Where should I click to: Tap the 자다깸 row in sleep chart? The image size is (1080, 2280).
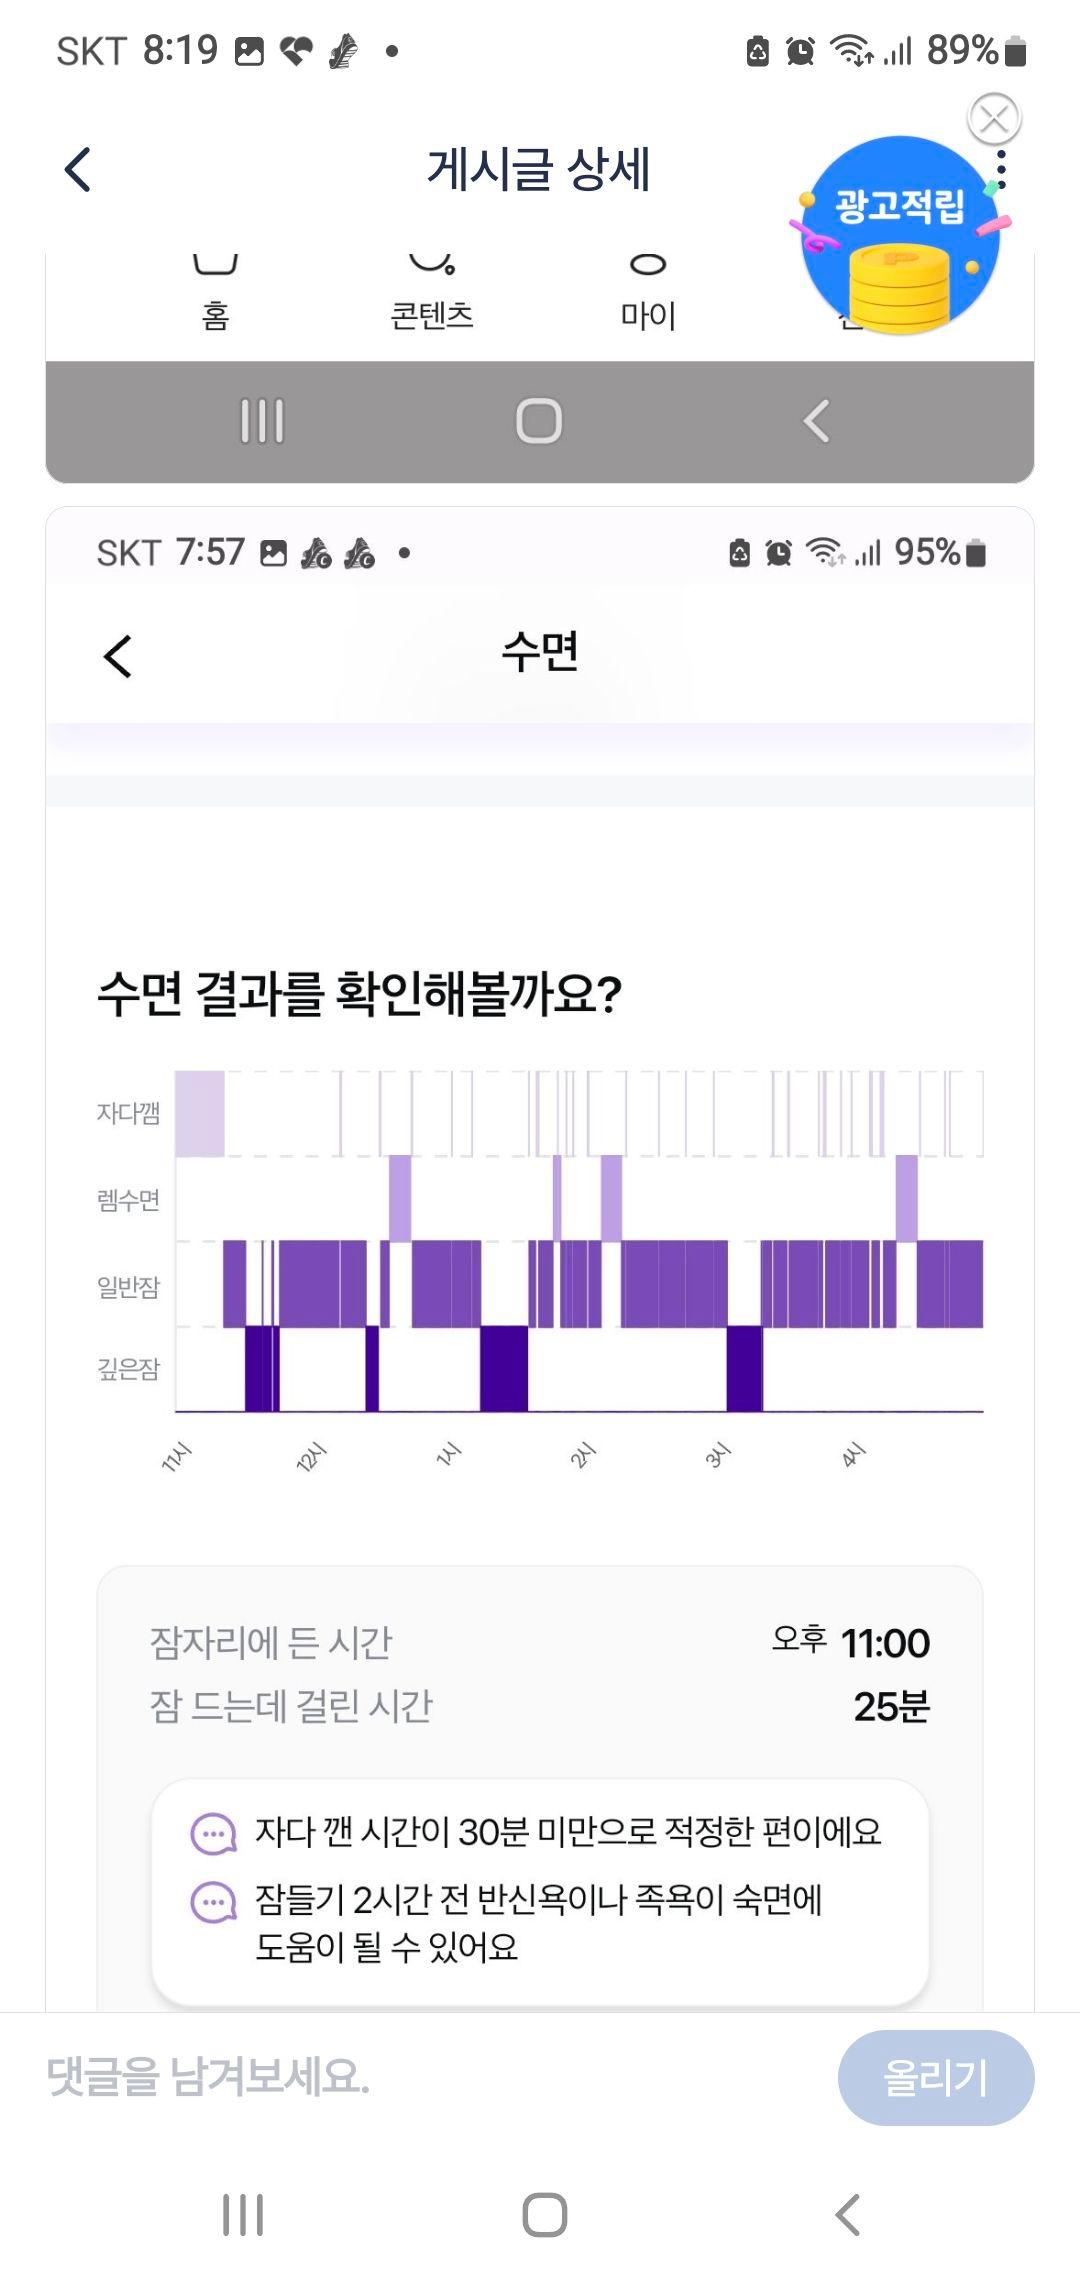tap(580, 1113)
